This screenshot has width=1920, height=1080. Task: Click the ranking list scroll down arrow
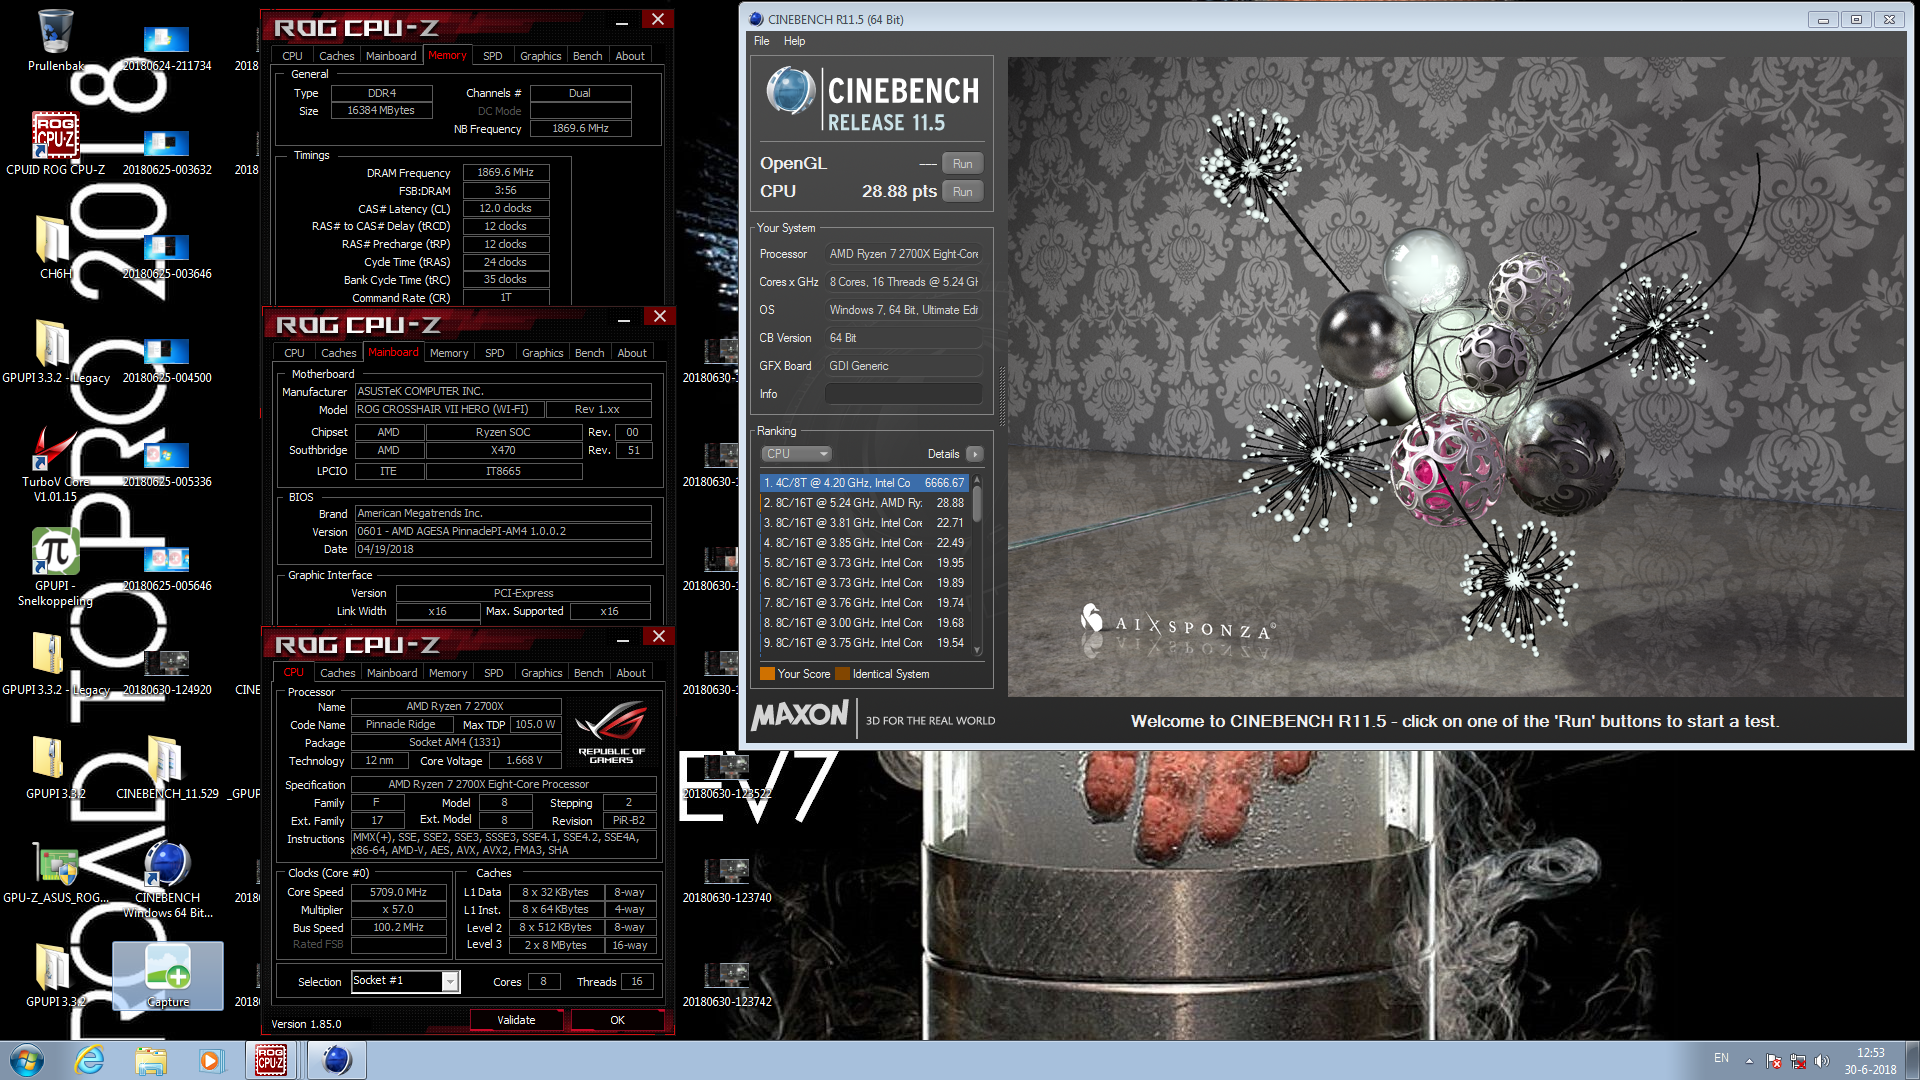977,651
